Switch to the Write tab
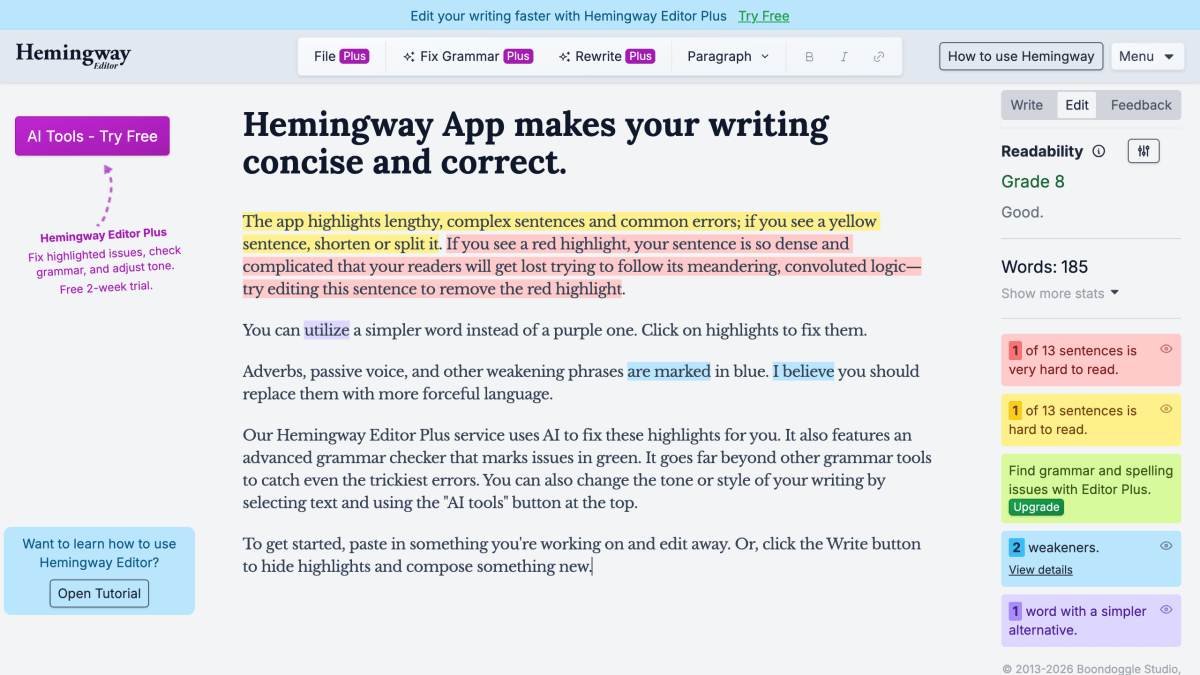The height and width of the screenshot is (675, 1200). click(x=1027, y=105)
